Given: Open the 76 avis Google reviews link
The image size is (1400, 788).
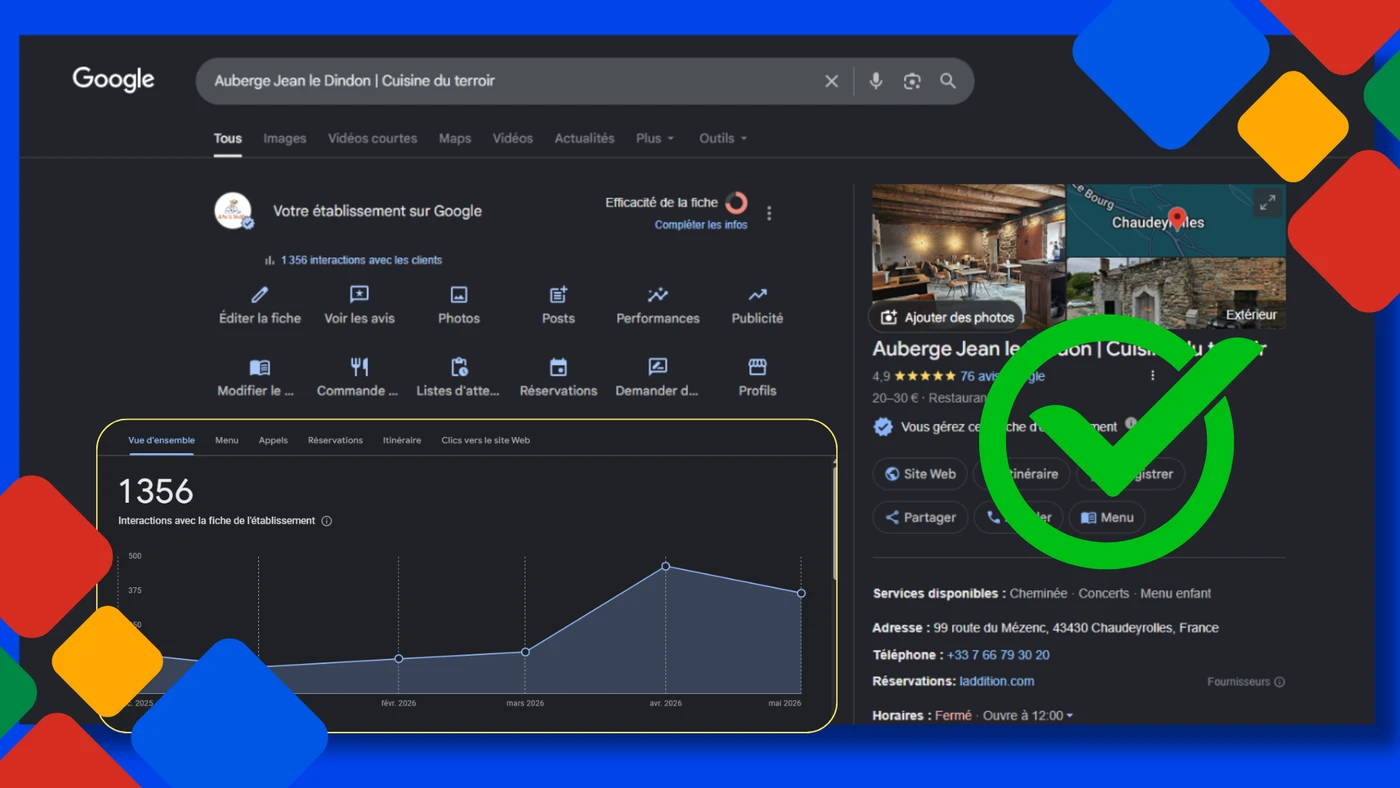Looking at the screenshot, I should pyautogui.click(x=1002, y=376).
